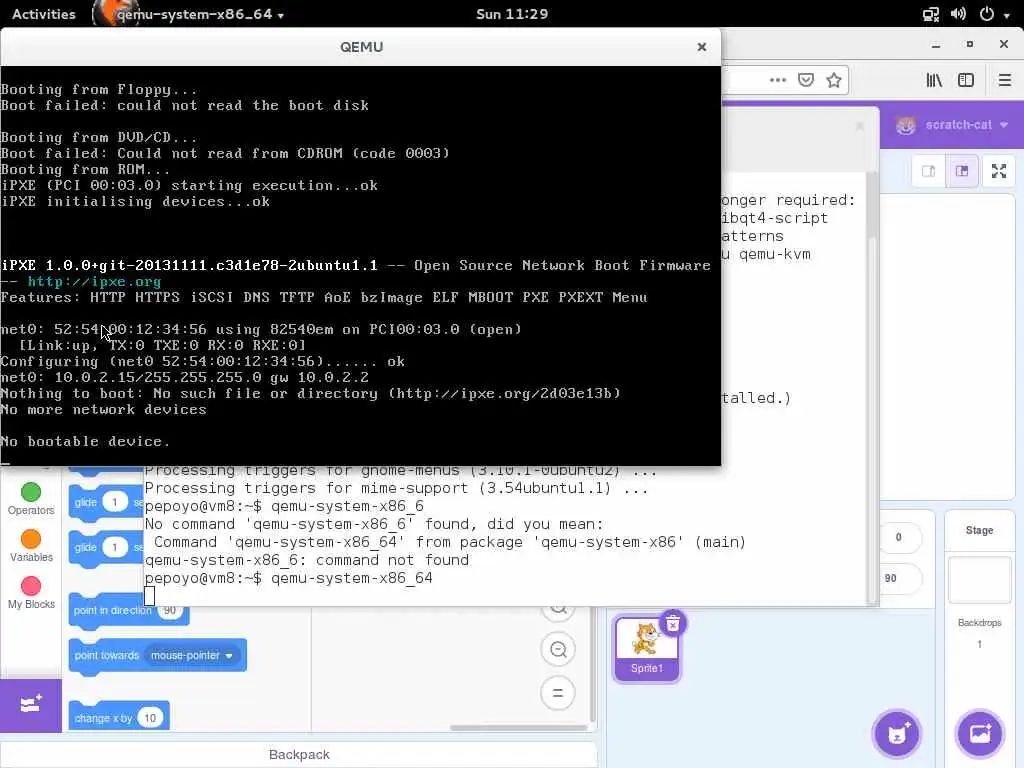Click the Choose a Sprite button

[897, 733]
